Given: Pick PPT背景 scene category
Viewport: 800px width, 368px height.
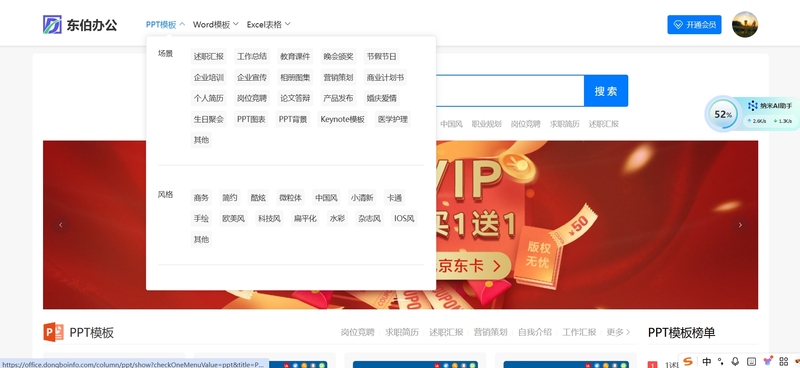Looking at the screenshot, I should point(293,119).
